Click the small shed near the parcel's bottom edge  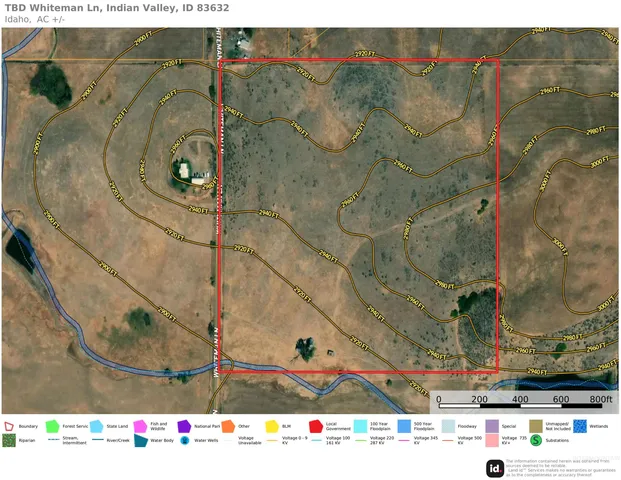pyautogui.click(x=330, y=353)
